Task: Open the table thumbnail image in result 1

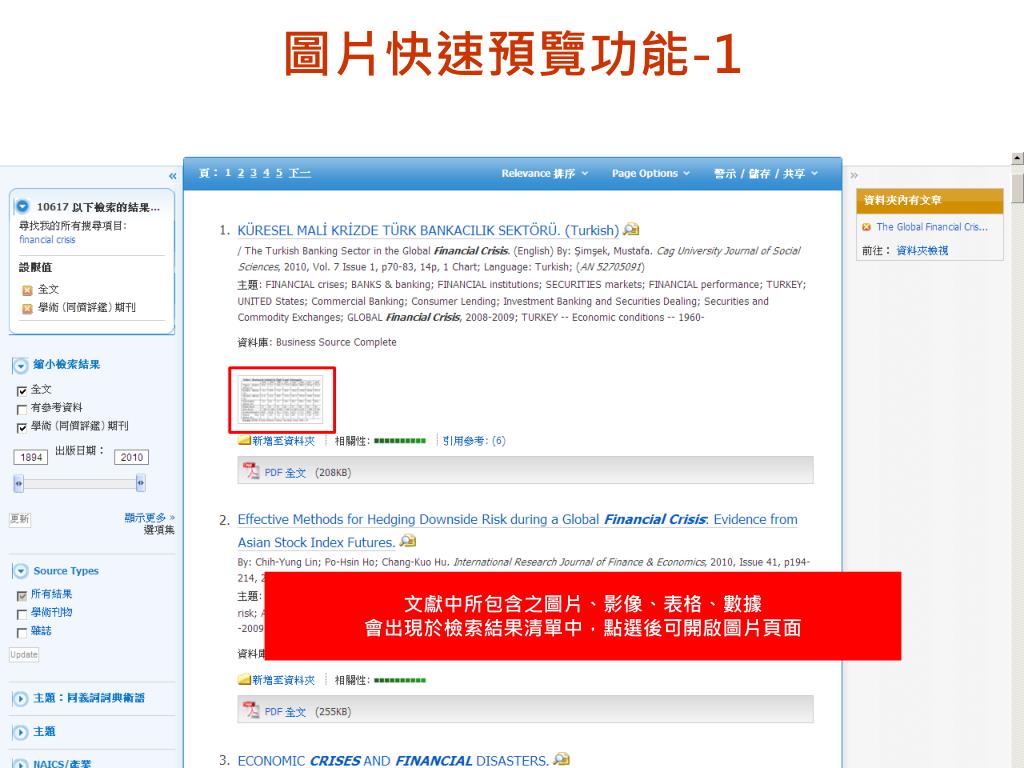Action: coord(282,400)
